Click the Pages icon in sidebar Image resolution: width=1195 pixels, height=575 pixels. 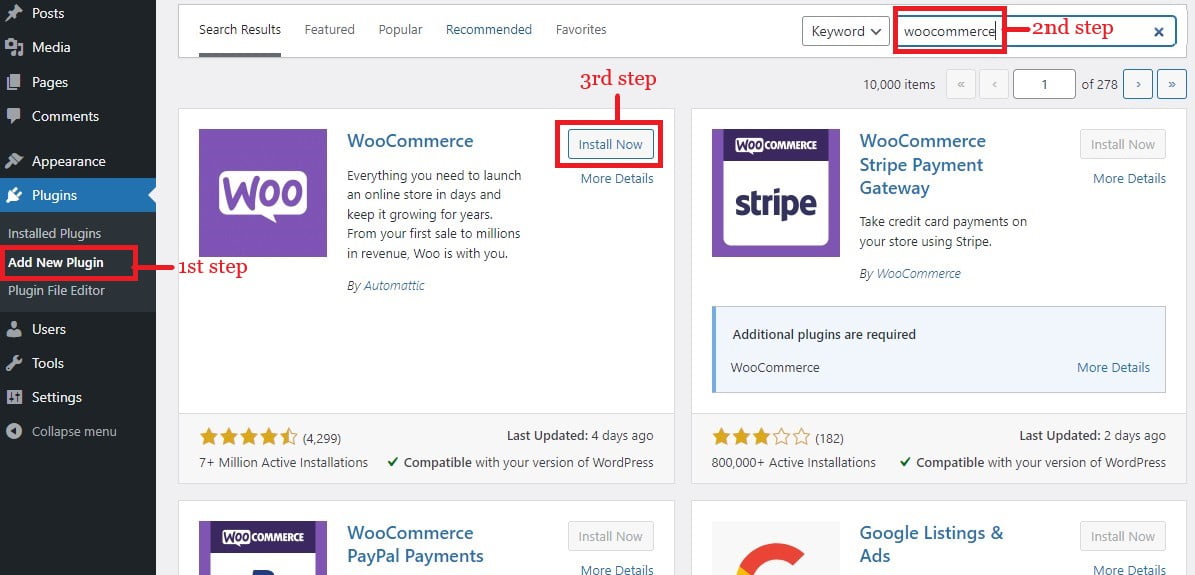click(14, 82)
